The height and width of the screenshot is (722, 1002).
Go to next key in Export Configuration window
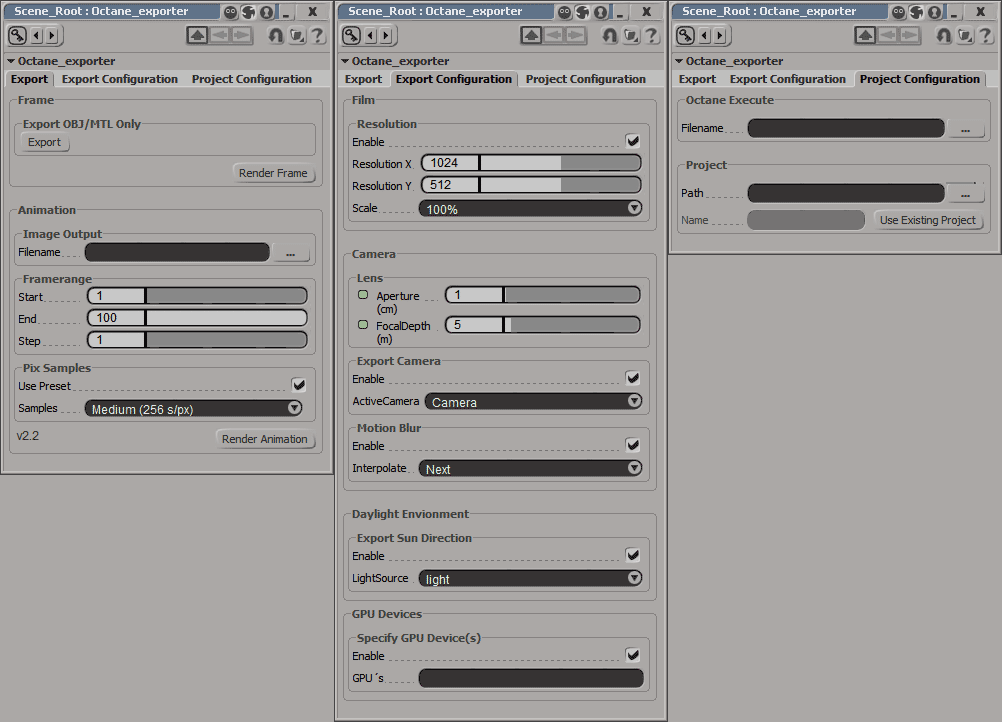tap(387, 36)
